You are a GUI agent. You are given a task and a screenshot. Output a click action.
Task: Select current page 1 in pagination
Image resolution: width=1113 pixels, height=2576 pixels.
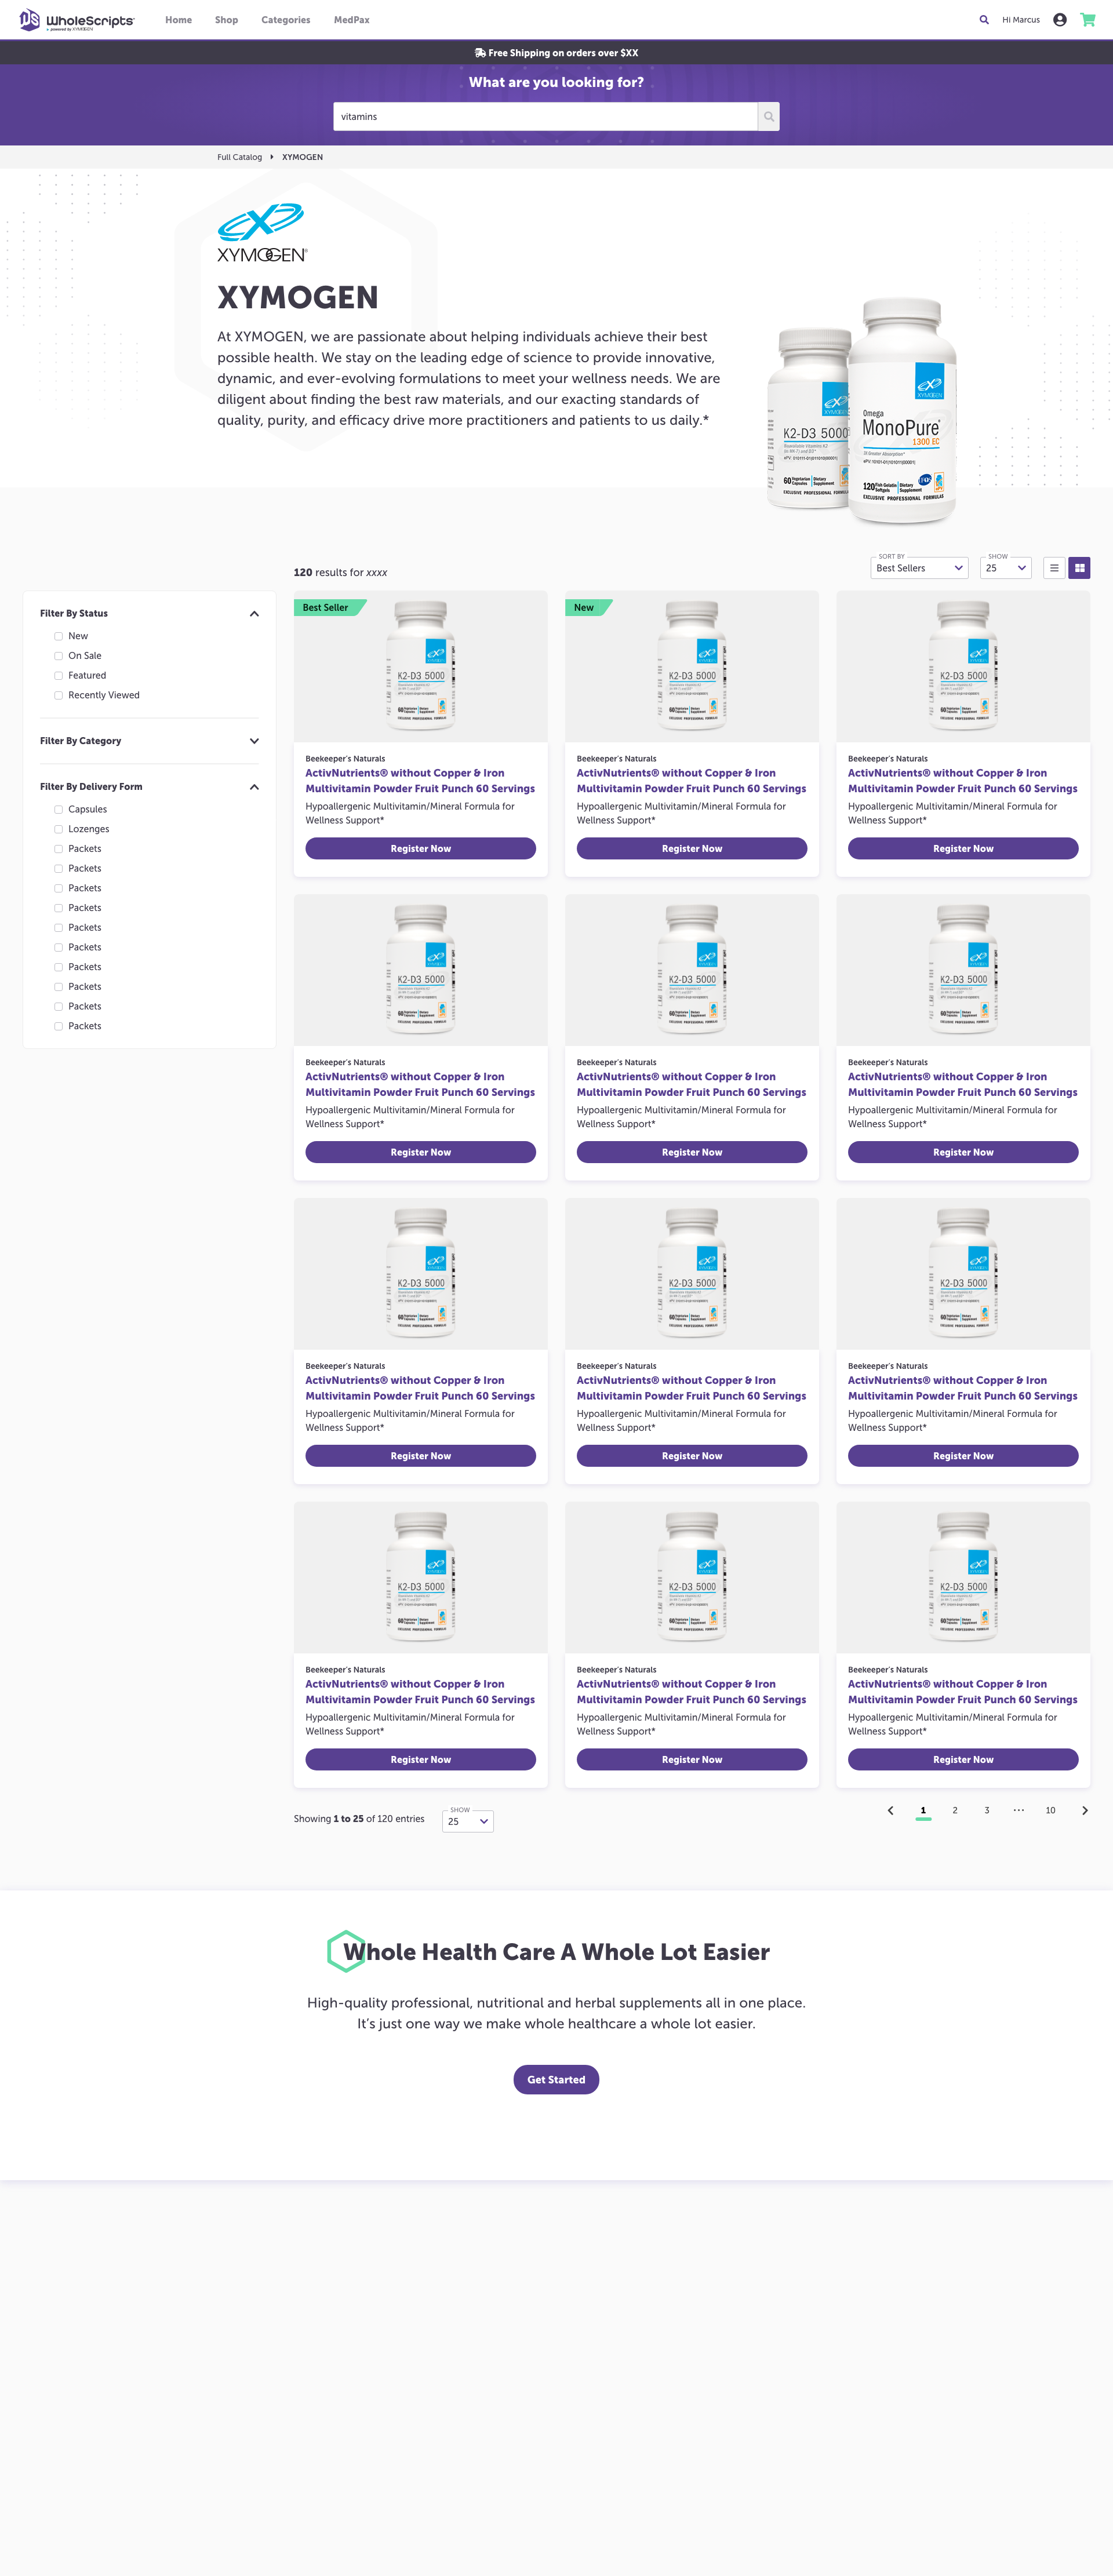[x=923, y=1810]
